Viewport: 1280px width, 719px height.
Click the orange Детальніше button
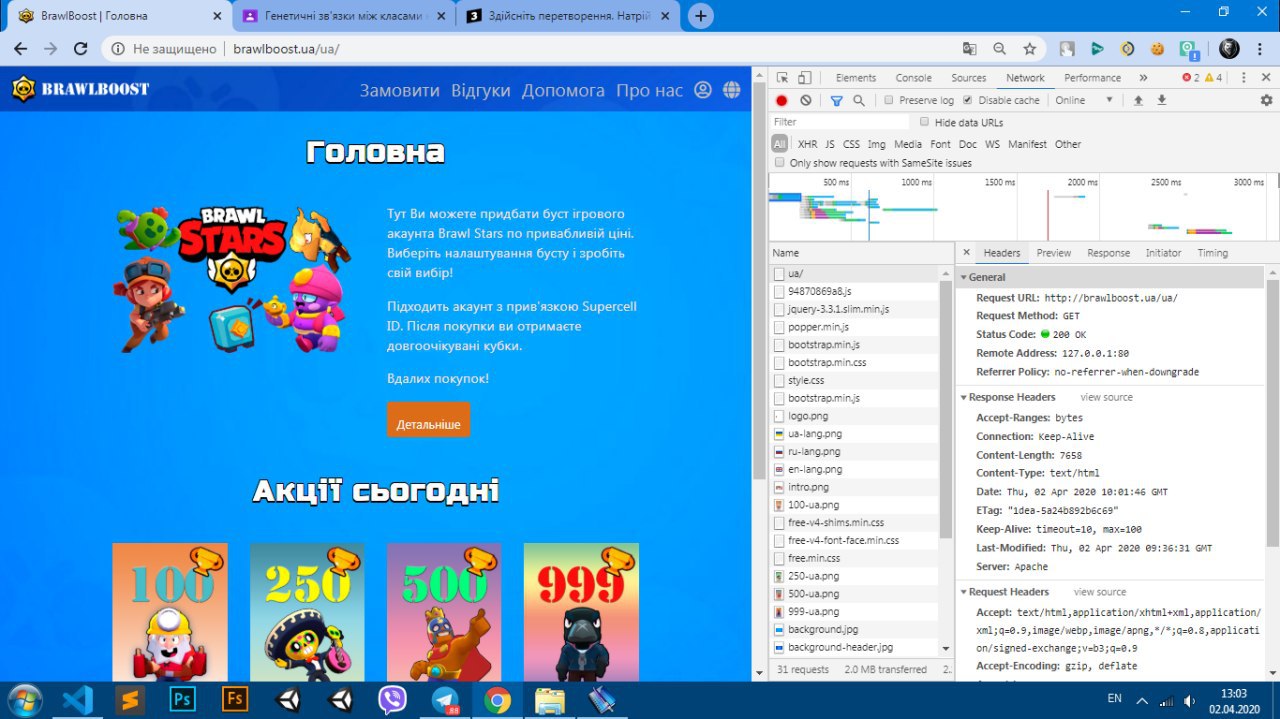click(x=428, y=420)
